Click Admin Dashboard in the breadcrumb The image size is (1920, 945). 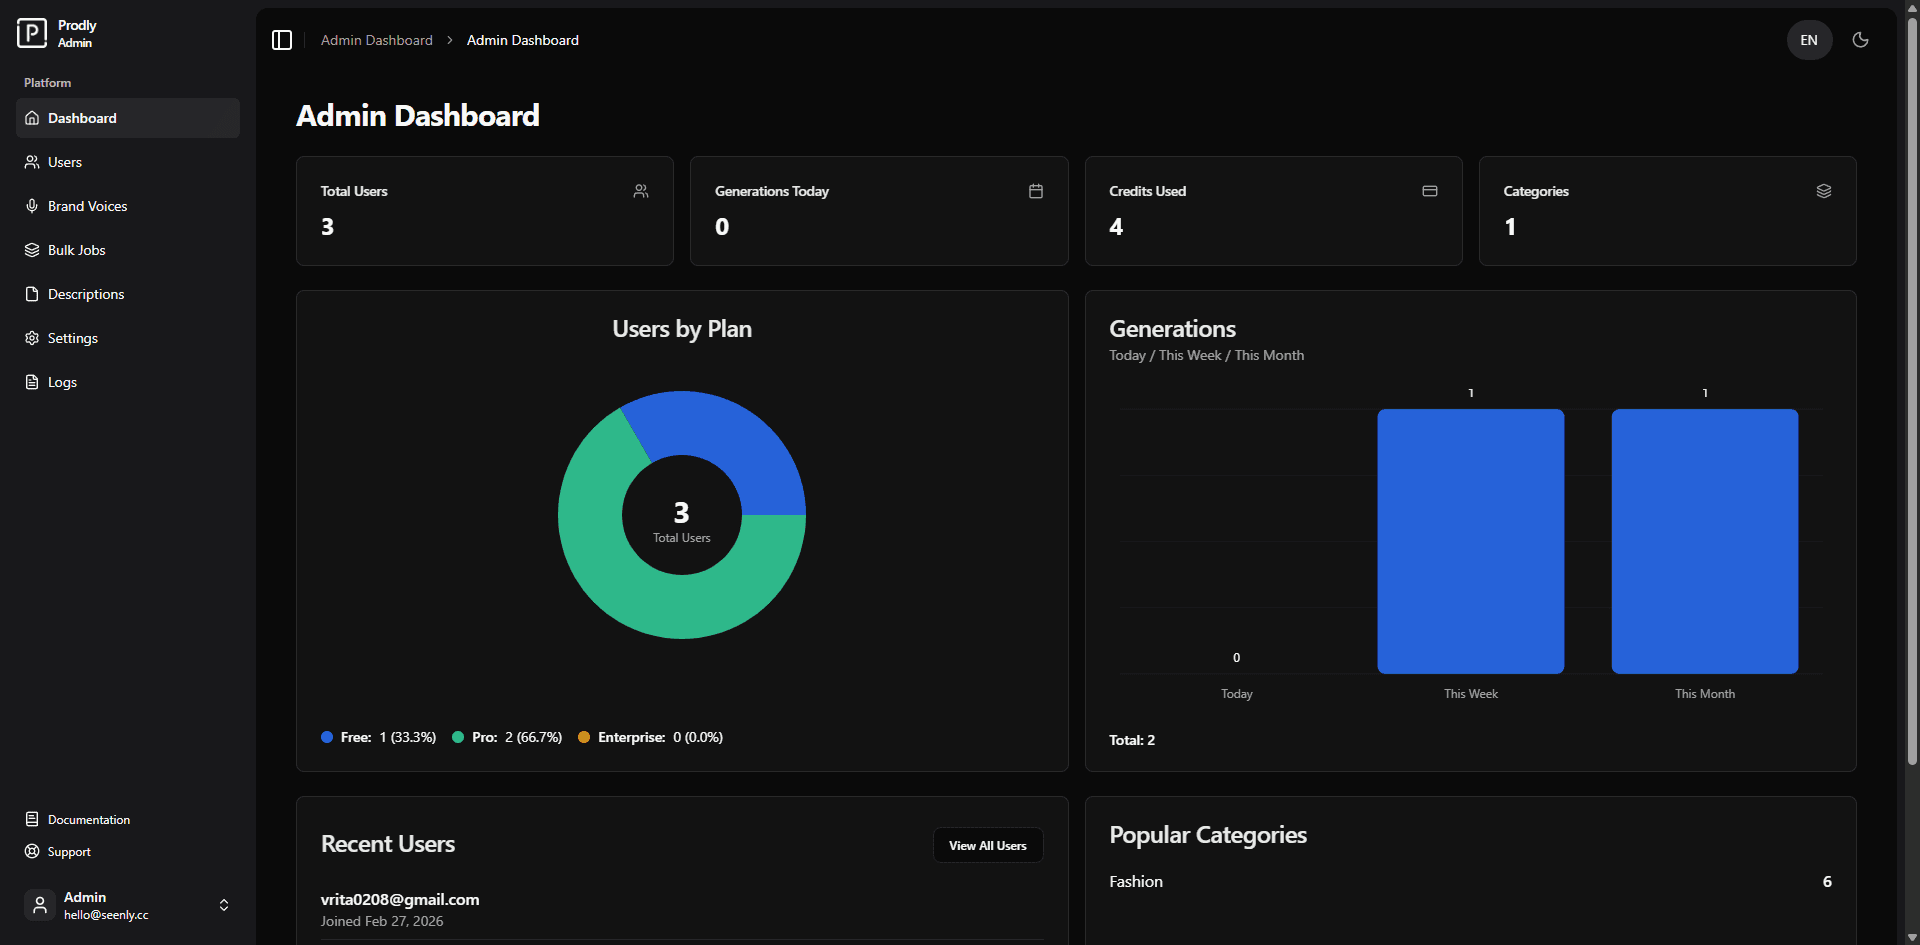[376, 40]
